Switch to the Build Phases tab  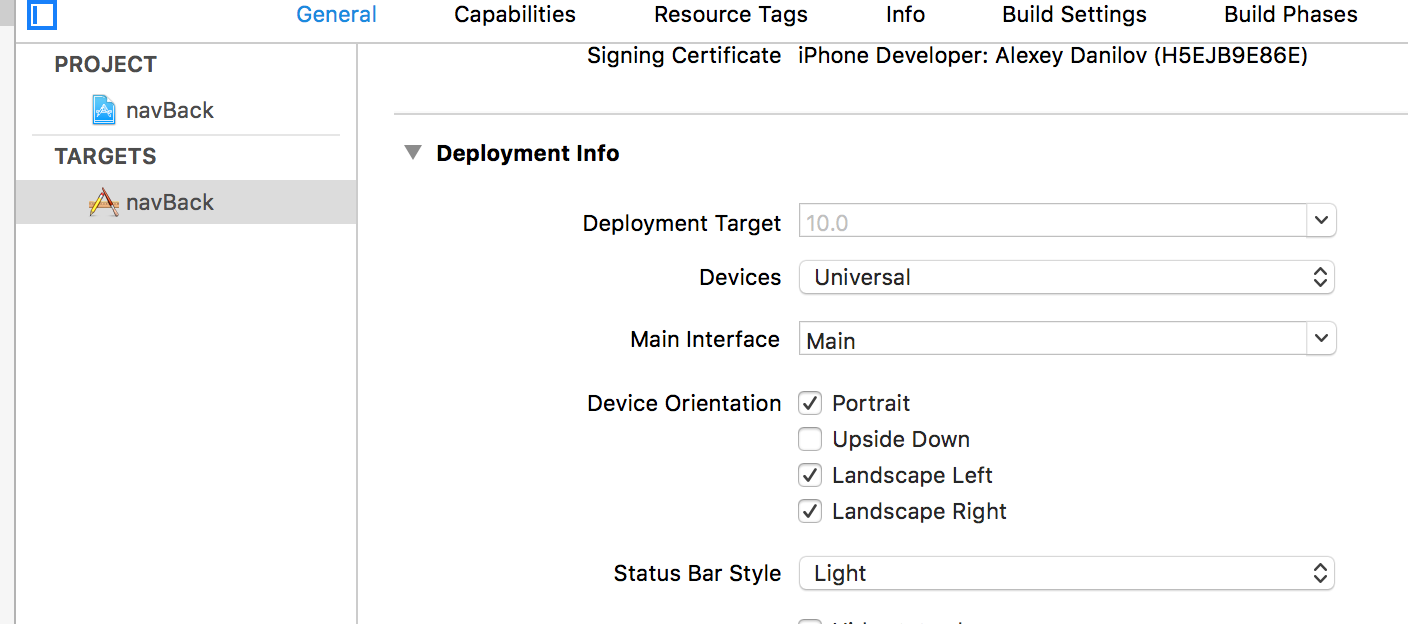(1290, 14)
